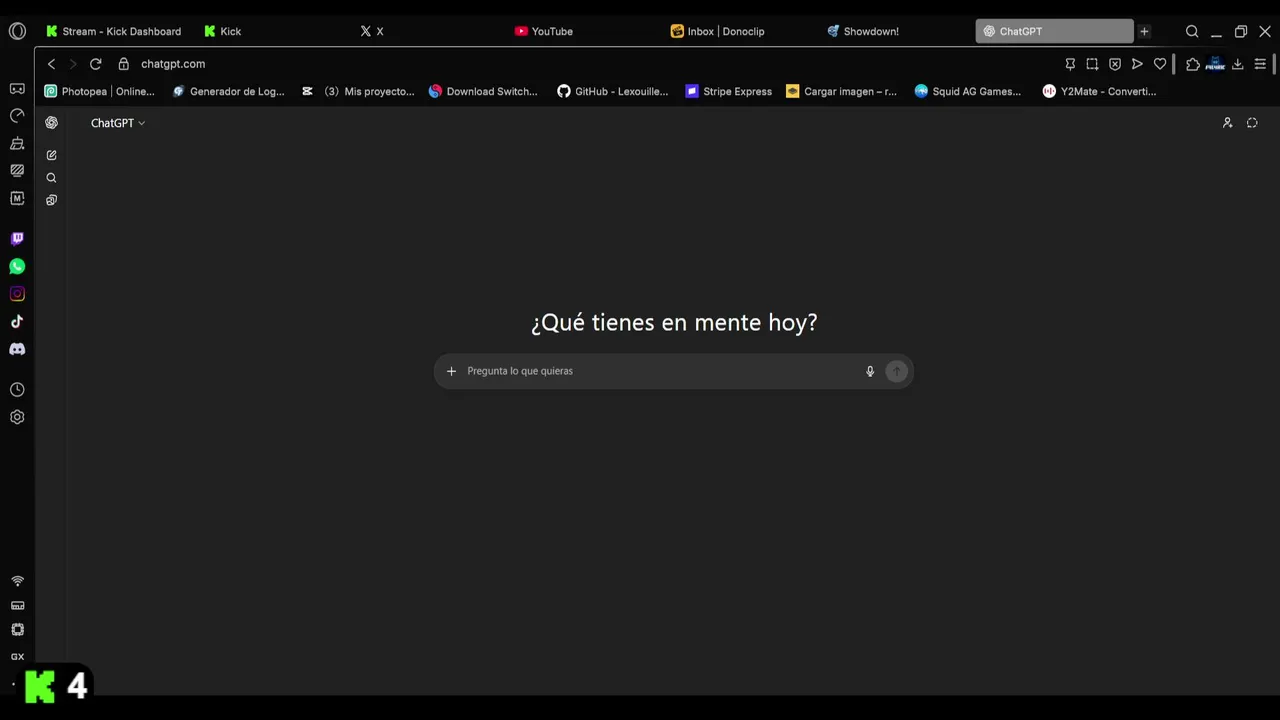The image size is (1280, 720).
Task: Take a snapshot with the capture icon
Action: [x=1092, y=64]
